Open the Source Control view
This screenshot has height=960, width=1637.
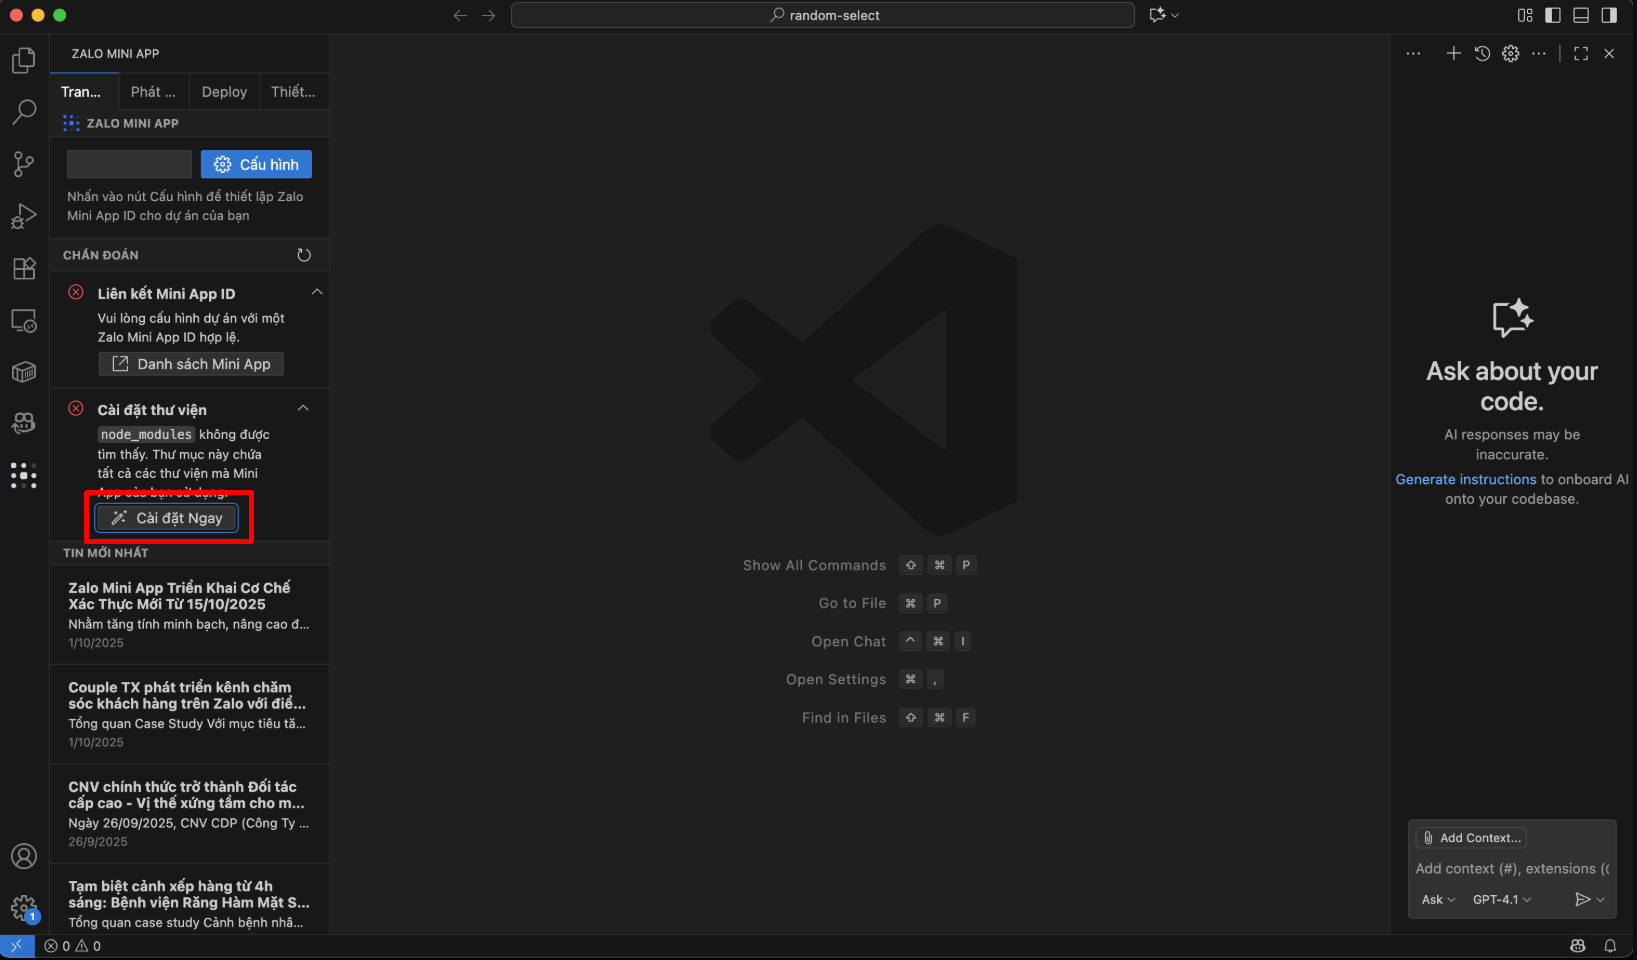24,164
